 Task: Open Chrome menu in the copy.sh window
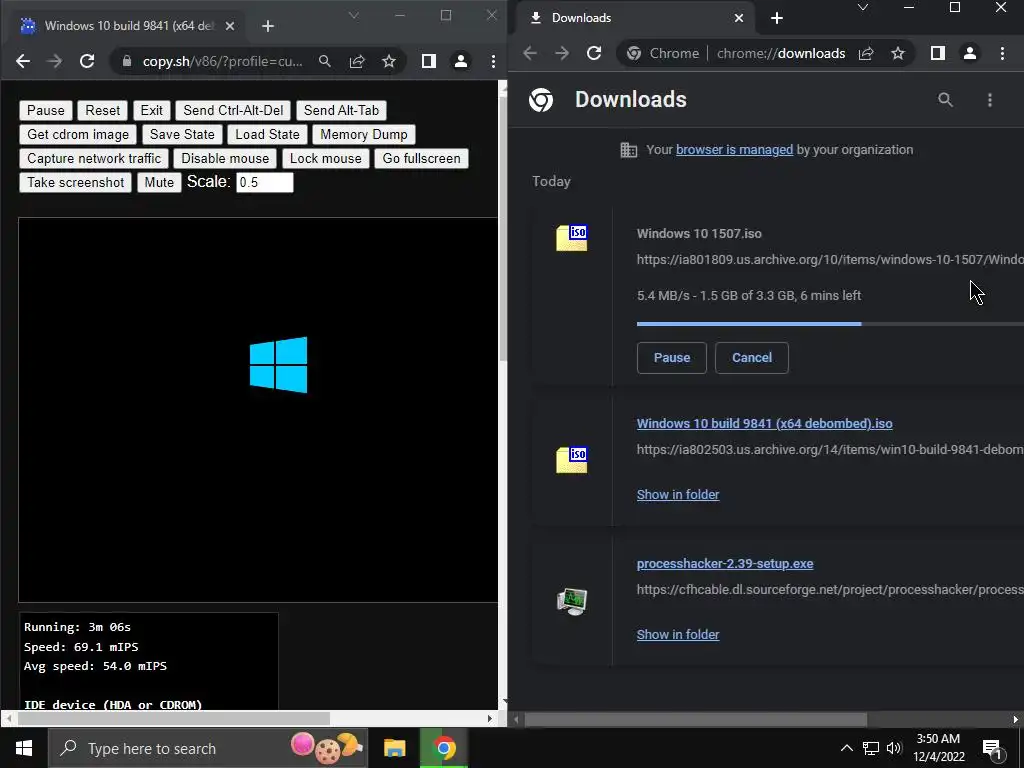tap(493, 61)
